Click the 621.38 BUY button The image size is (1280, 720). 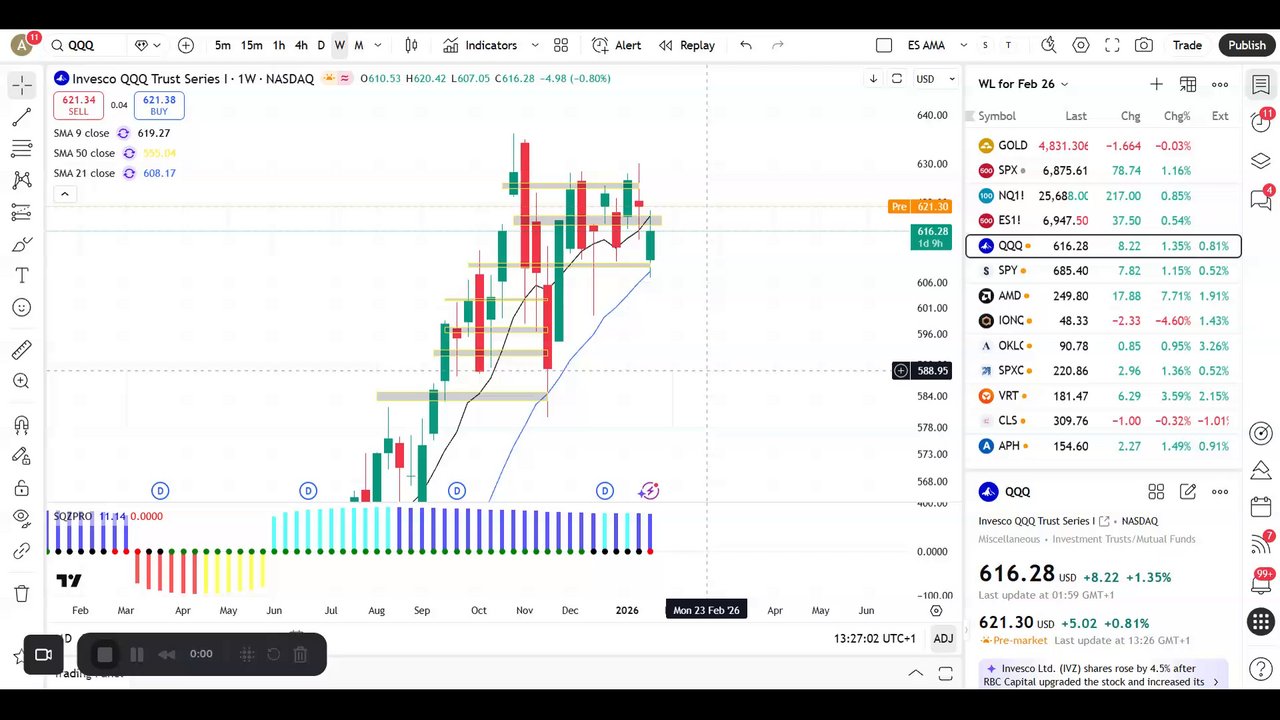[159, 105]
